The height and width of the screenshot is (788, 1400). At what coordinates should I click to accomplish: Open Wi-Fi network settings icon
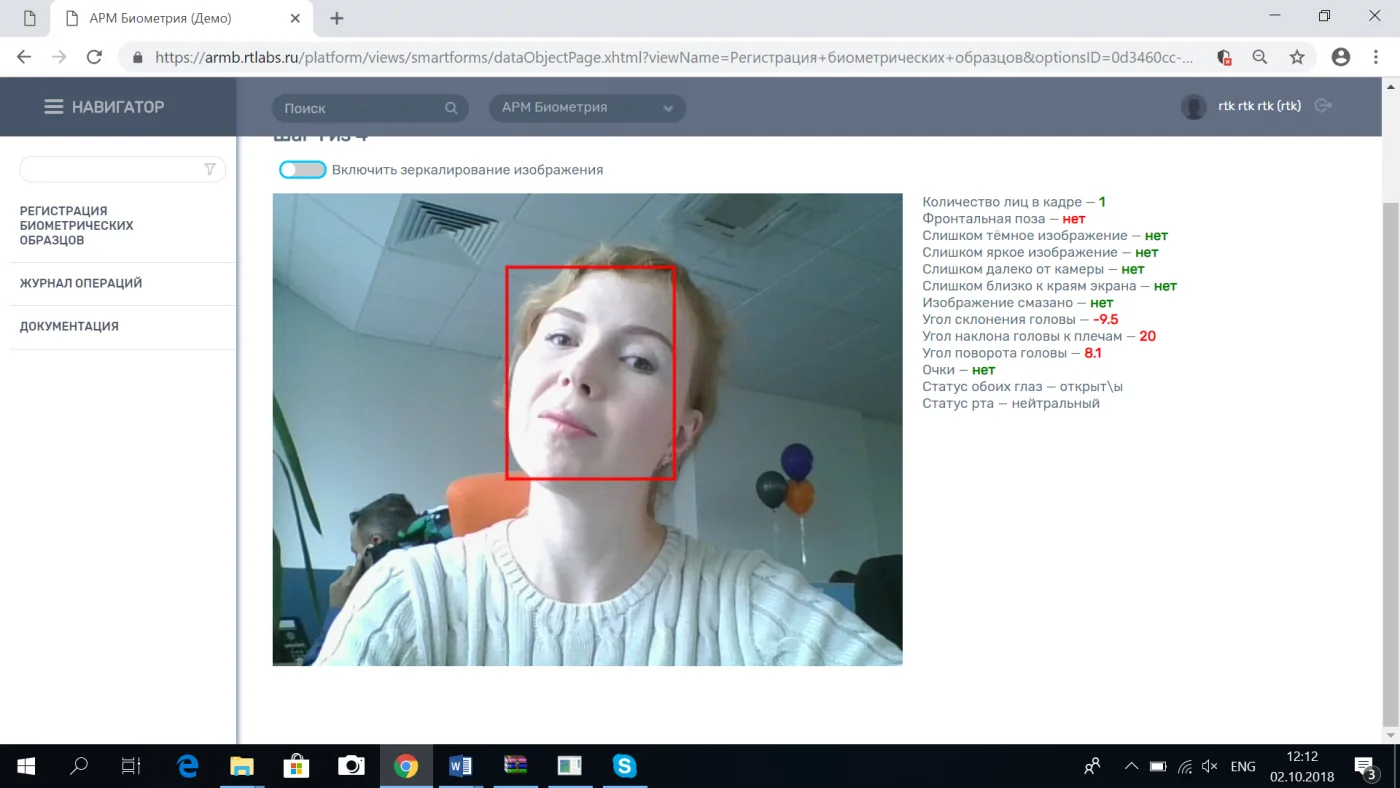point(1184,766)
